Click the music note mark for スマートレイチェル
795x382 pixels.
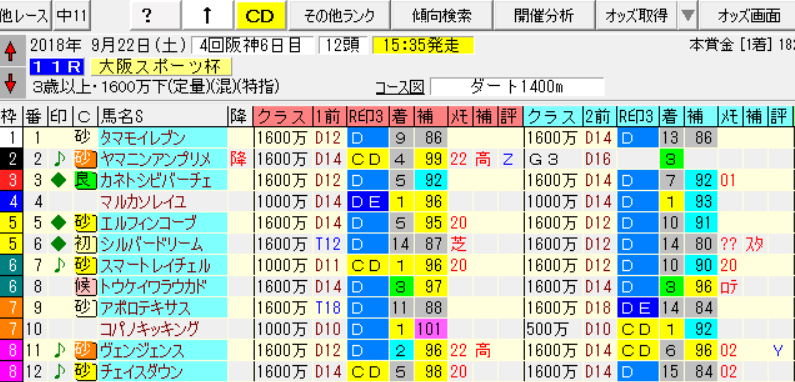[59, 266]
